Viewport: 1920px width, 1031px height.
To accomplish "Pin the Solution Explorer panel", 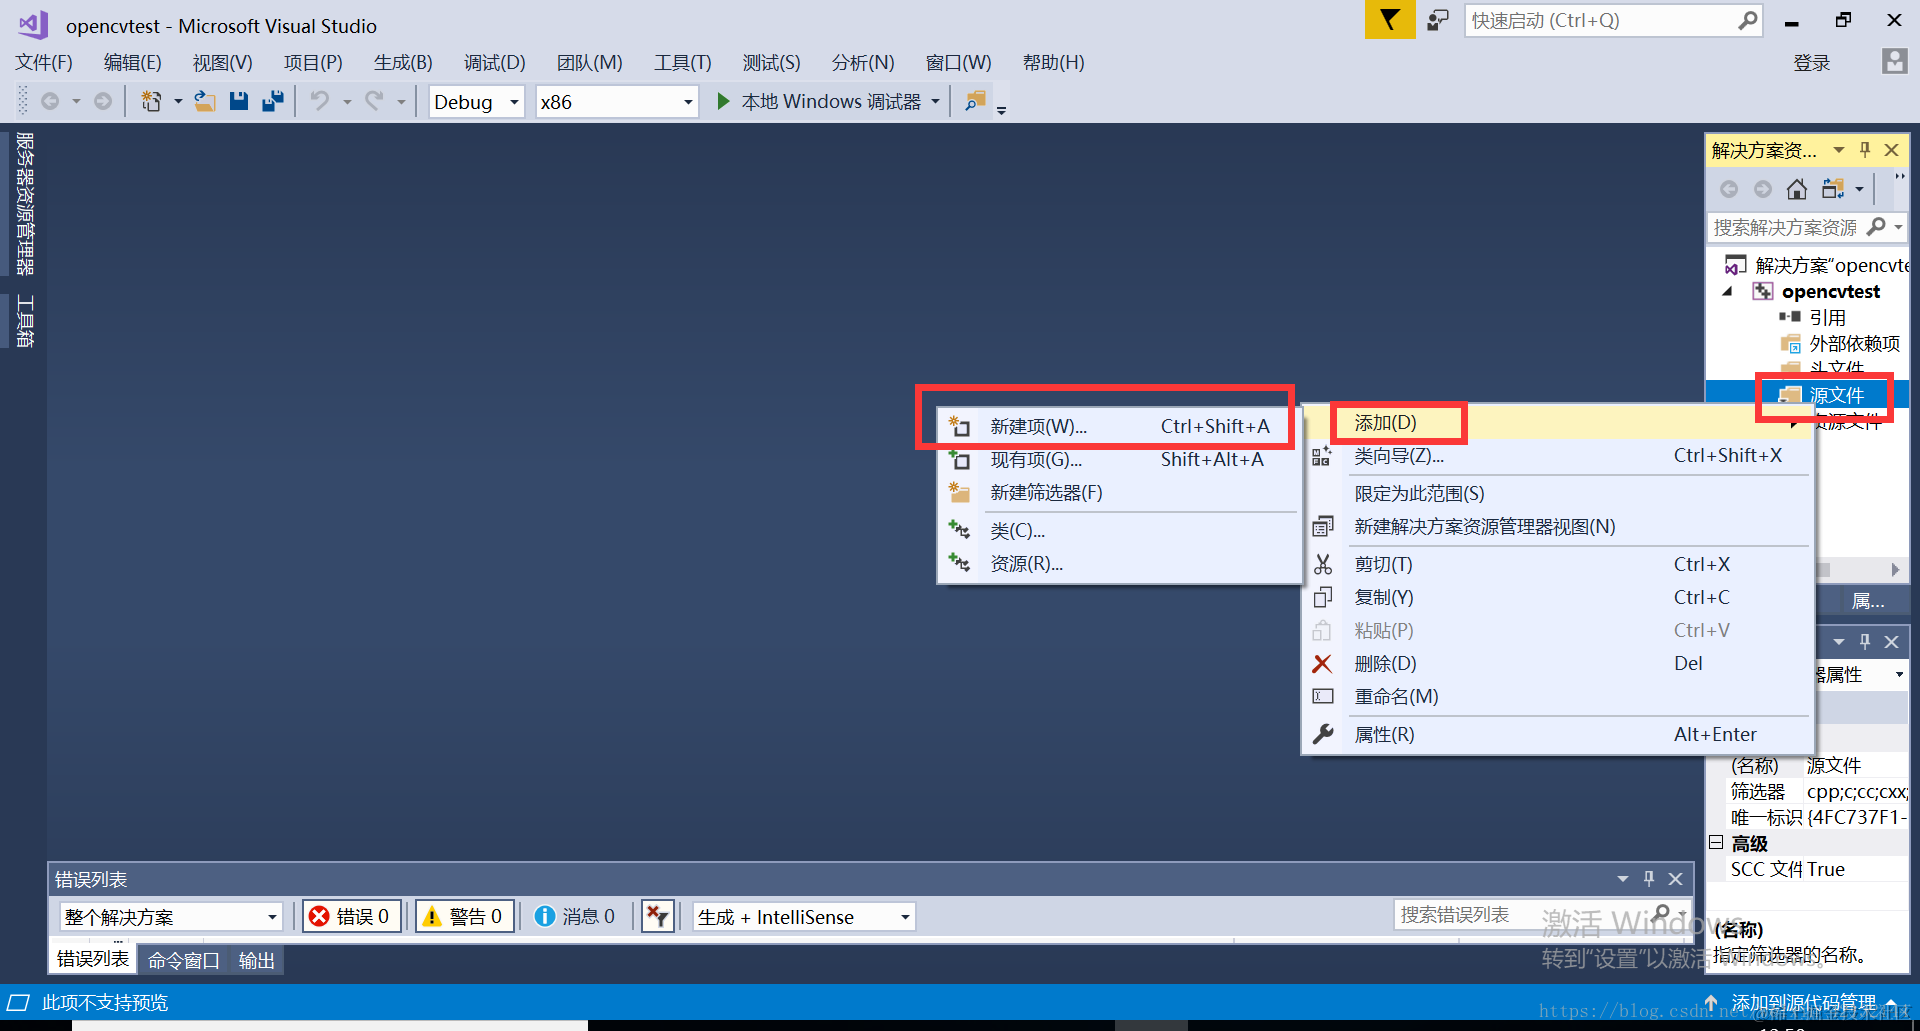I will (1865, 150).
